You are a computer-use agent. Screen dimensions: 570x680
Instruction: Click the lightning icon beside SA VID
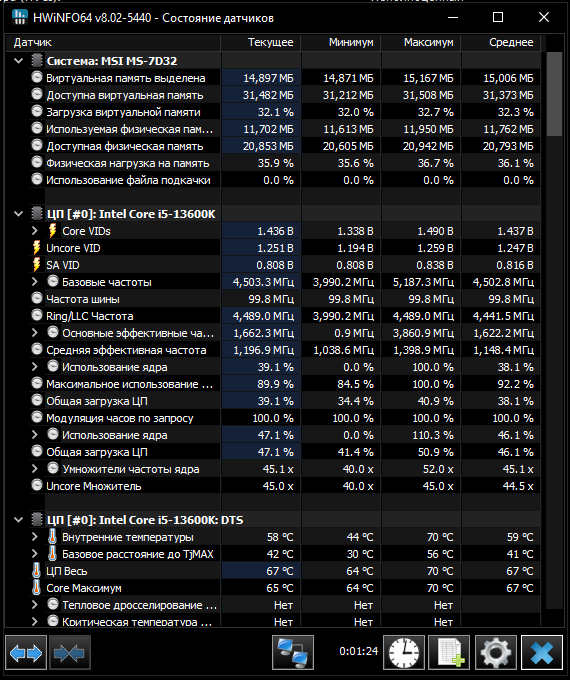37,265
